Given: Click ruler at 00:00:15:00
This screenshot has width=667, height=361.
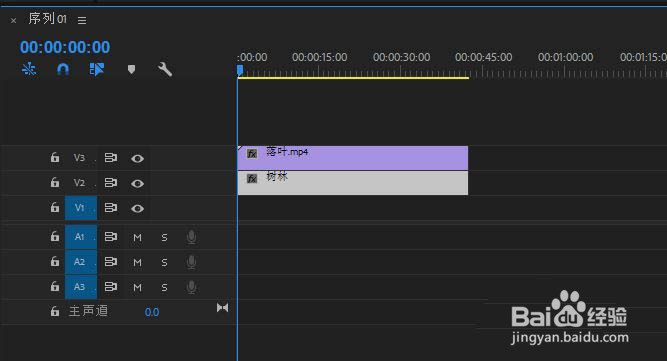Looking at the screenshot, I should (319, 57).
